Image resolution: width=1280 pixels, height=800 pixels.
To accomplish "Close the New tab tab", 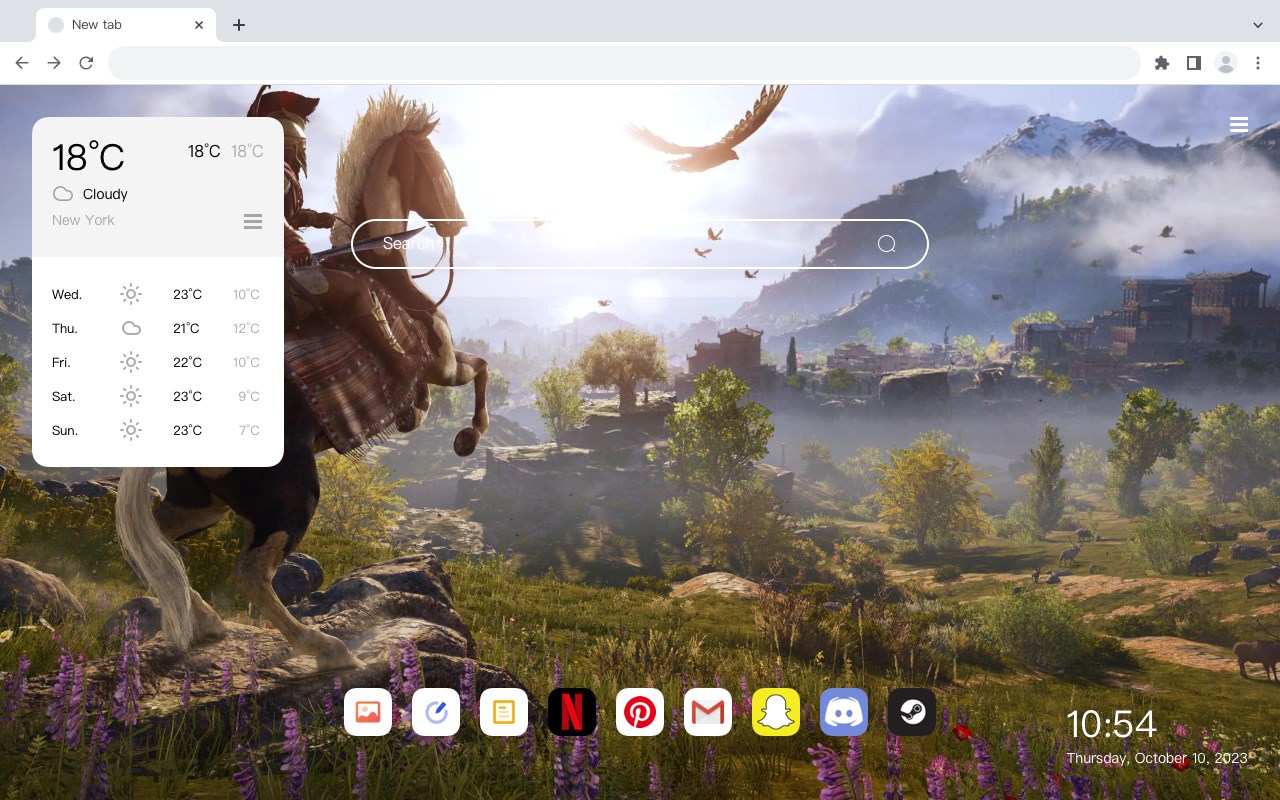I will [199, 25].
